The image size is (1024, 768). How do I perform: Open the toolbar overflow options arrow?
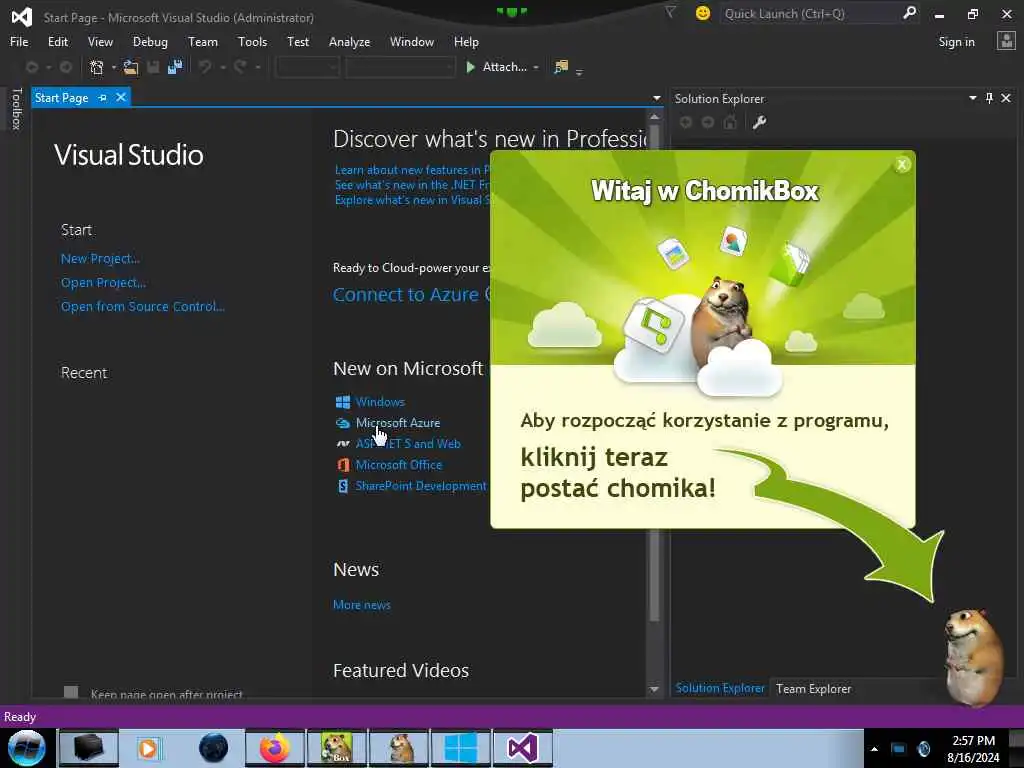[x=579, y=72]
